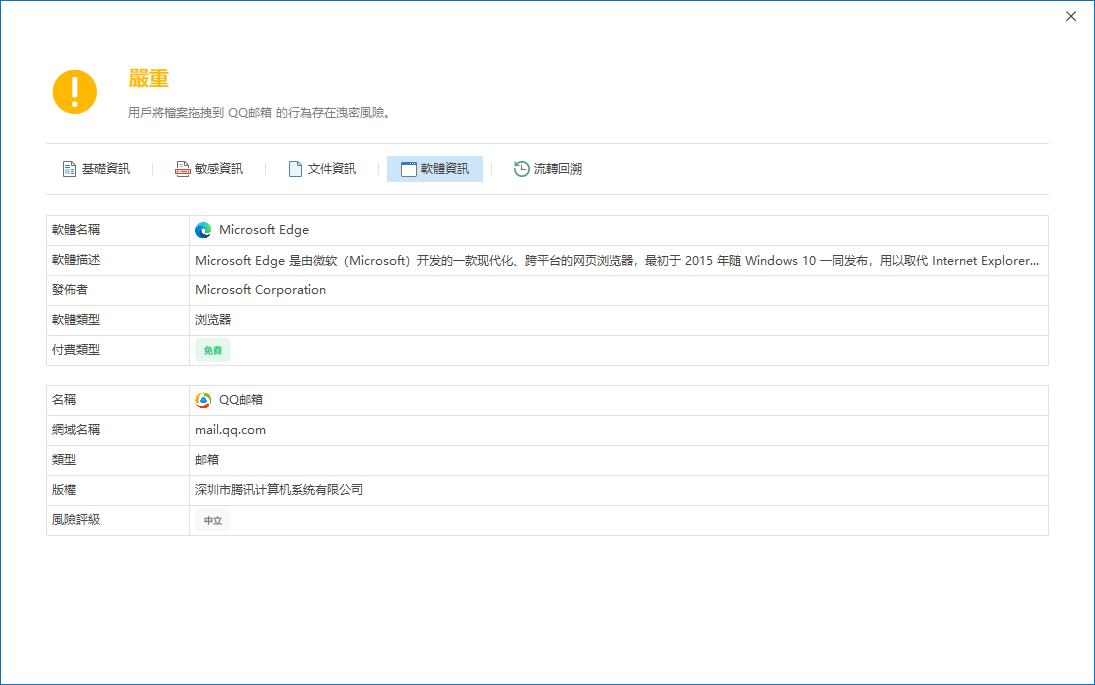Click the yellow severe warning icon
This screenshot has height=685, width=1095.
coord(74,92)
